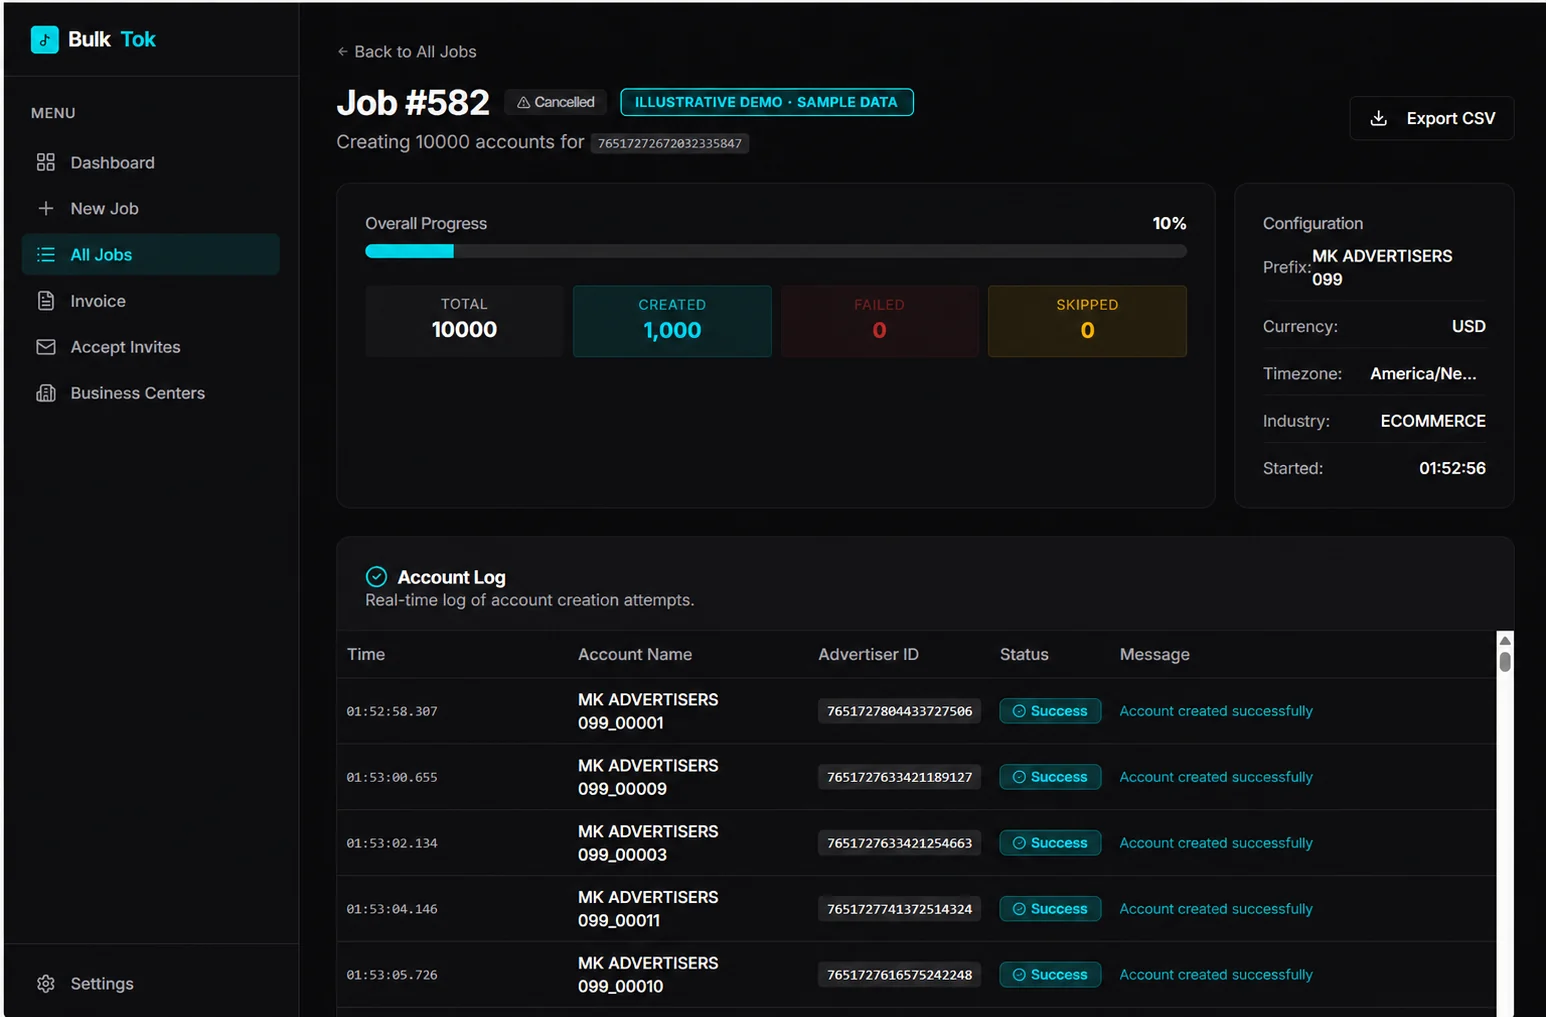Click the Accept Invites envelope icon

click(46, 347)
